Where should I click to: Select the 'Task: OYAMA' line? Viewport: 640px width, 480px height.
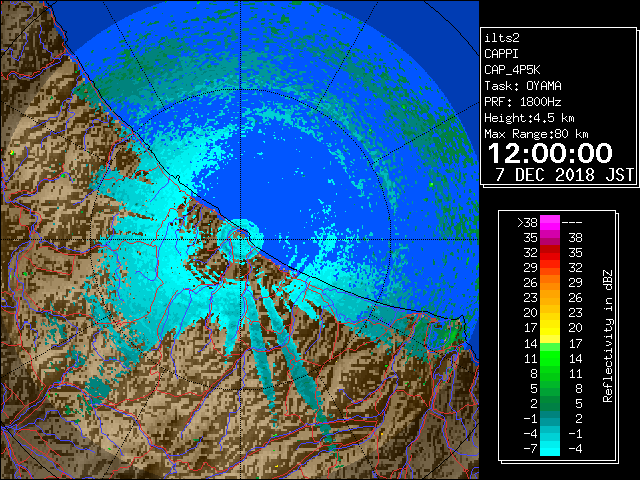point(523,86)
